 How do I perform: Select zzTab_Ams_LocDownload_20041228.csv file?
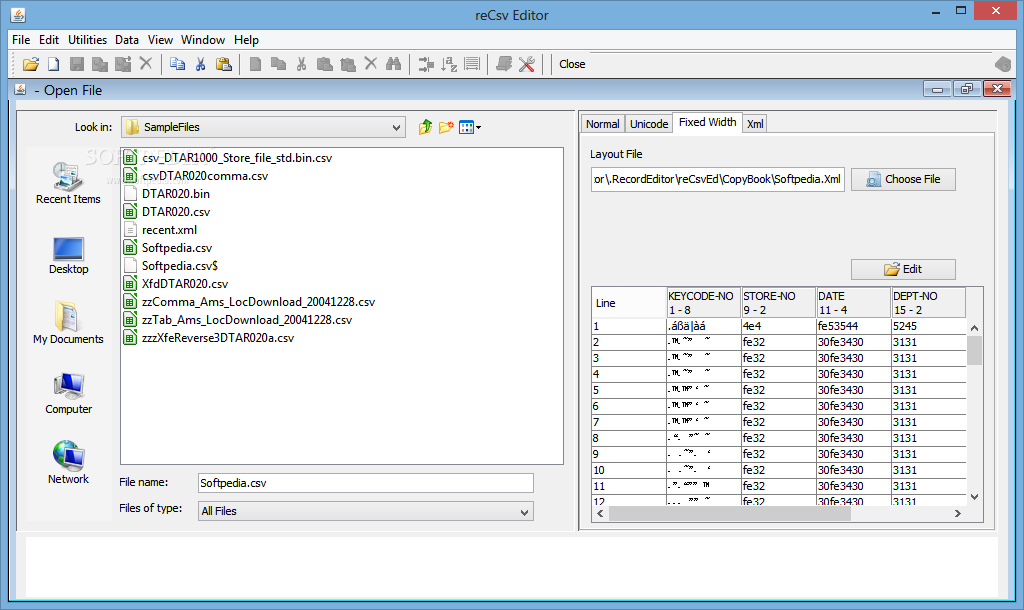pyautogui.click(x=247, y=320)
